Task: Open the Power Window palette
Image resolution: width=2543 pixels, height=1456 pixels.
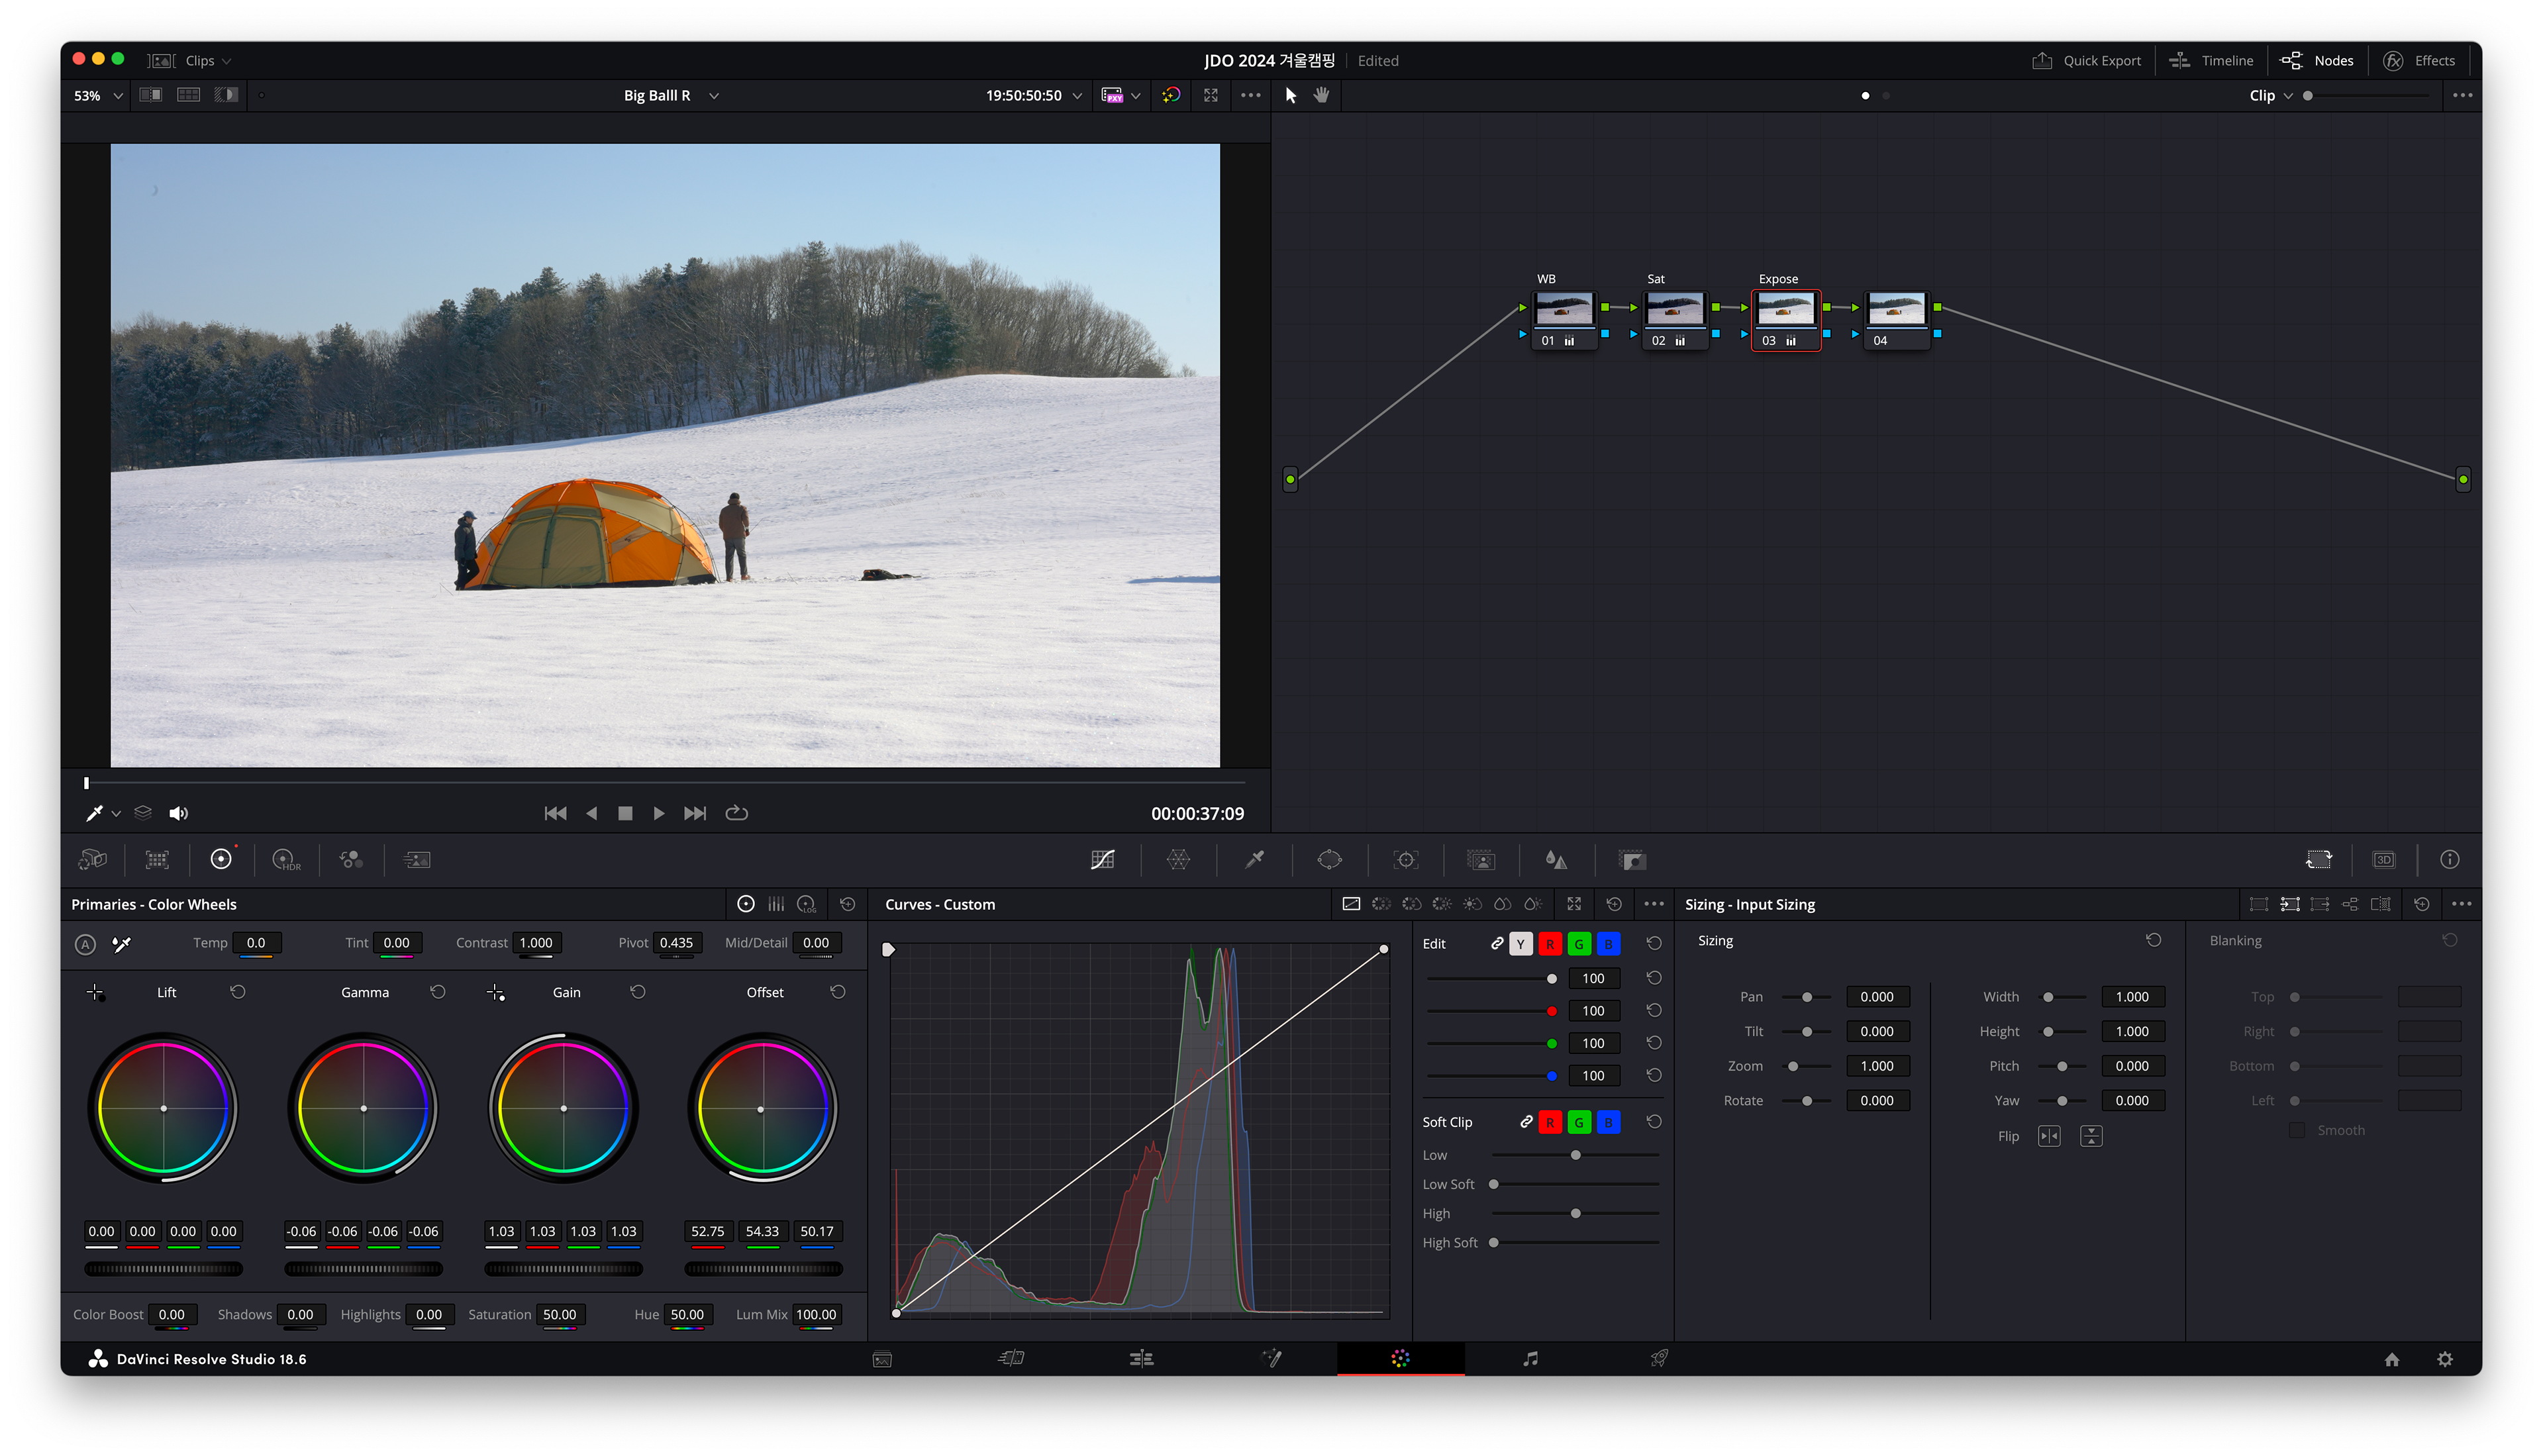Action: click(1329, 859)
